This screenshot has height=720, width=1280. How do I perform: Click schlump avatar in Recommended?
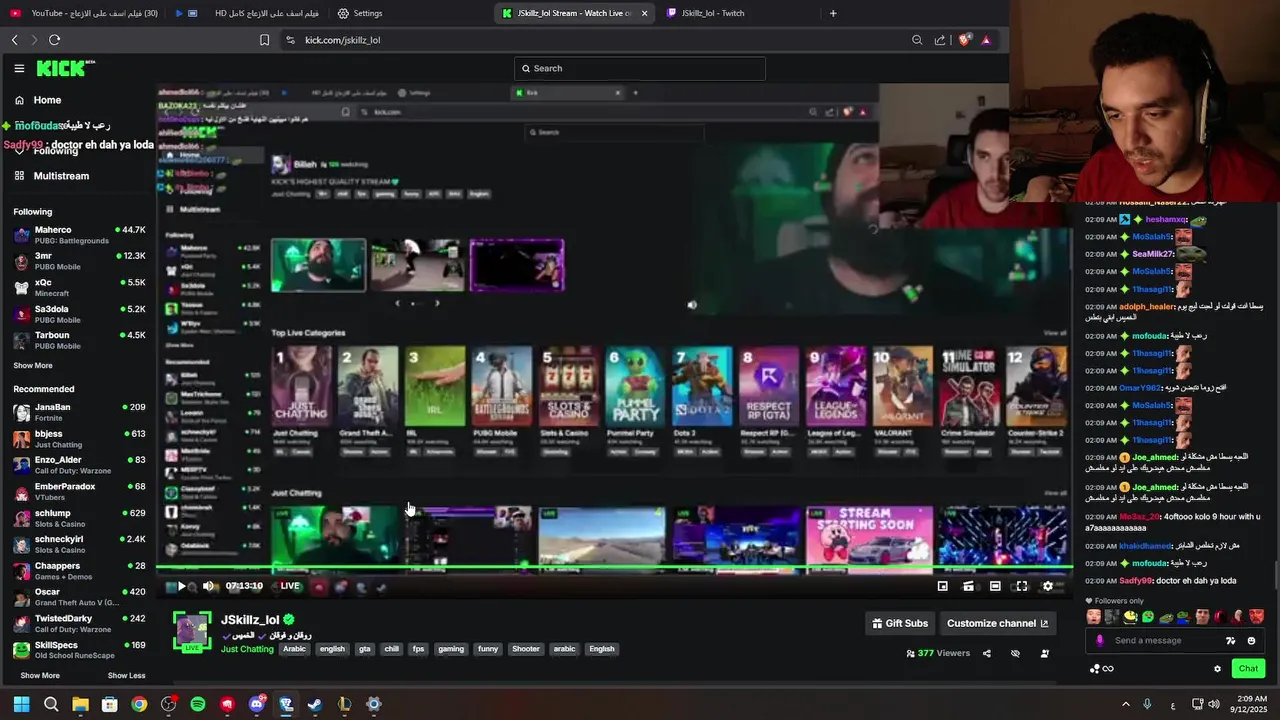tap(21, 518)
